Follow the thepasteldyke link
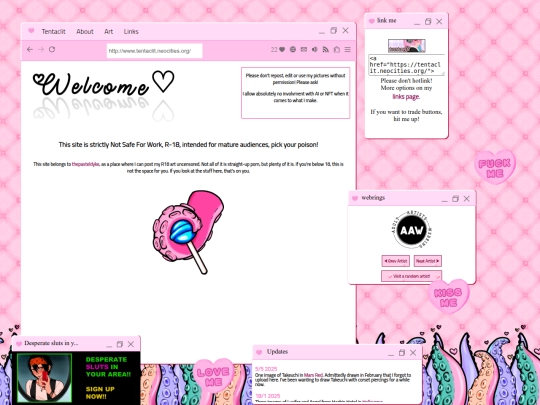The image size is (540, 405). (x=85, y=164)
